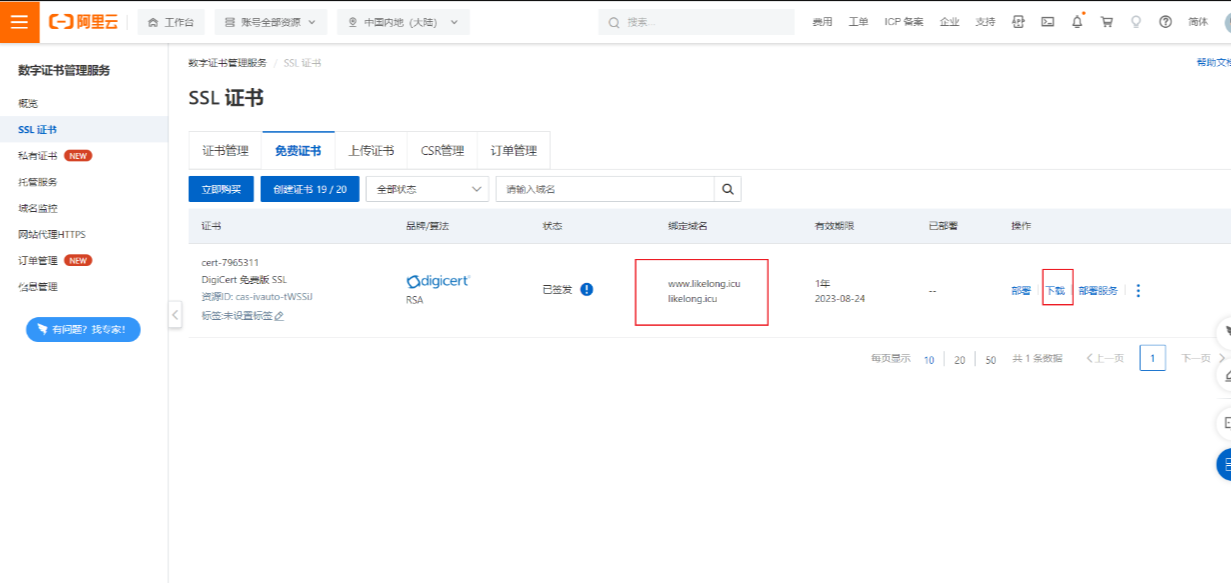The image size is (1231, 583).
Task: Click the 上一页 previous page button
Action: (x=1105, y=358)
